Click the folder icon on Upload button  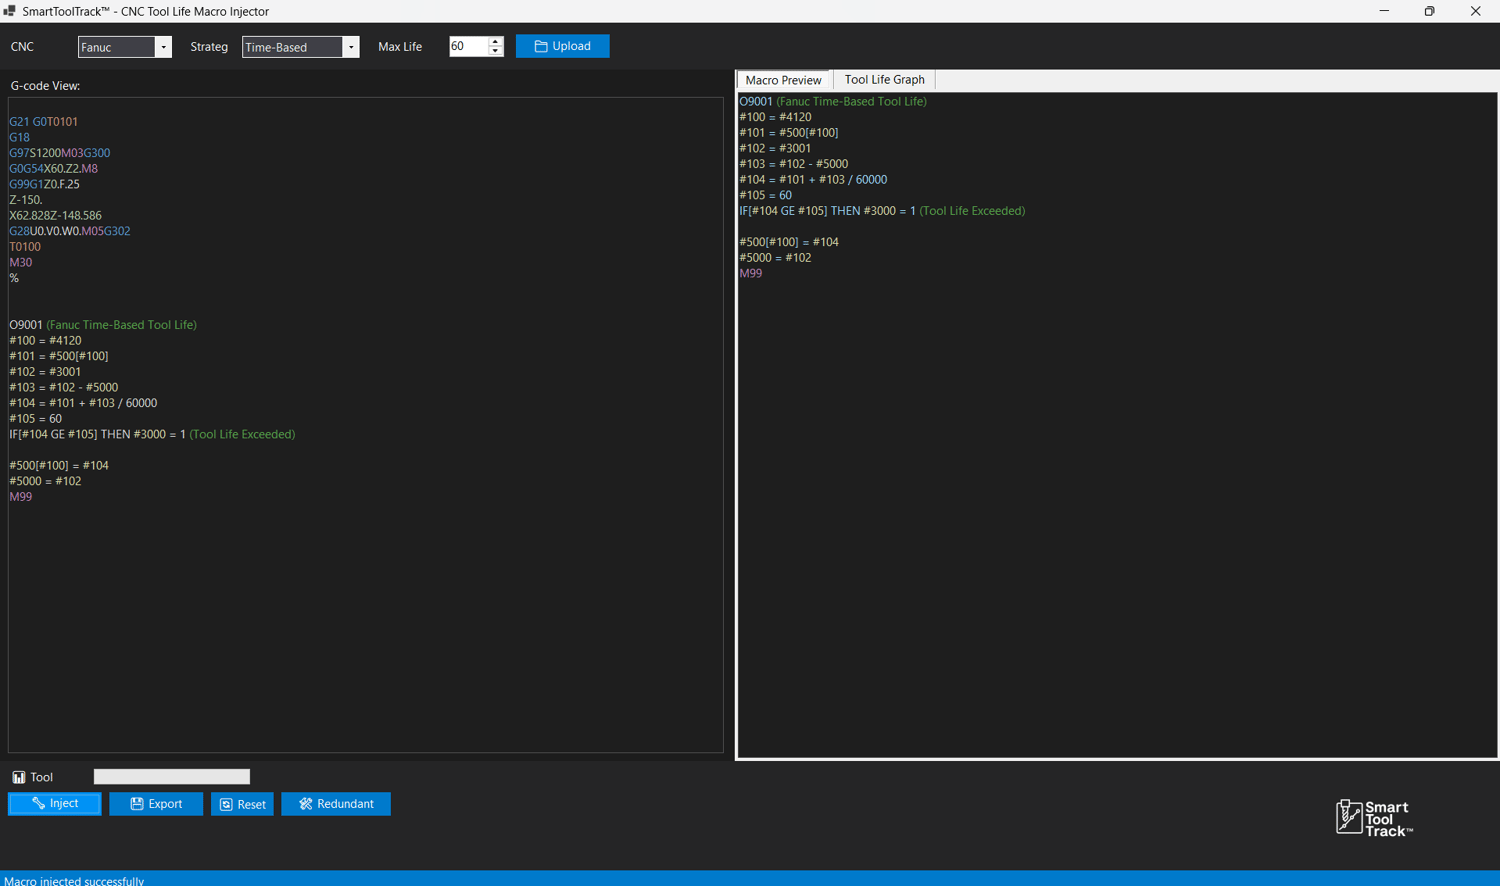pos(541,46)
